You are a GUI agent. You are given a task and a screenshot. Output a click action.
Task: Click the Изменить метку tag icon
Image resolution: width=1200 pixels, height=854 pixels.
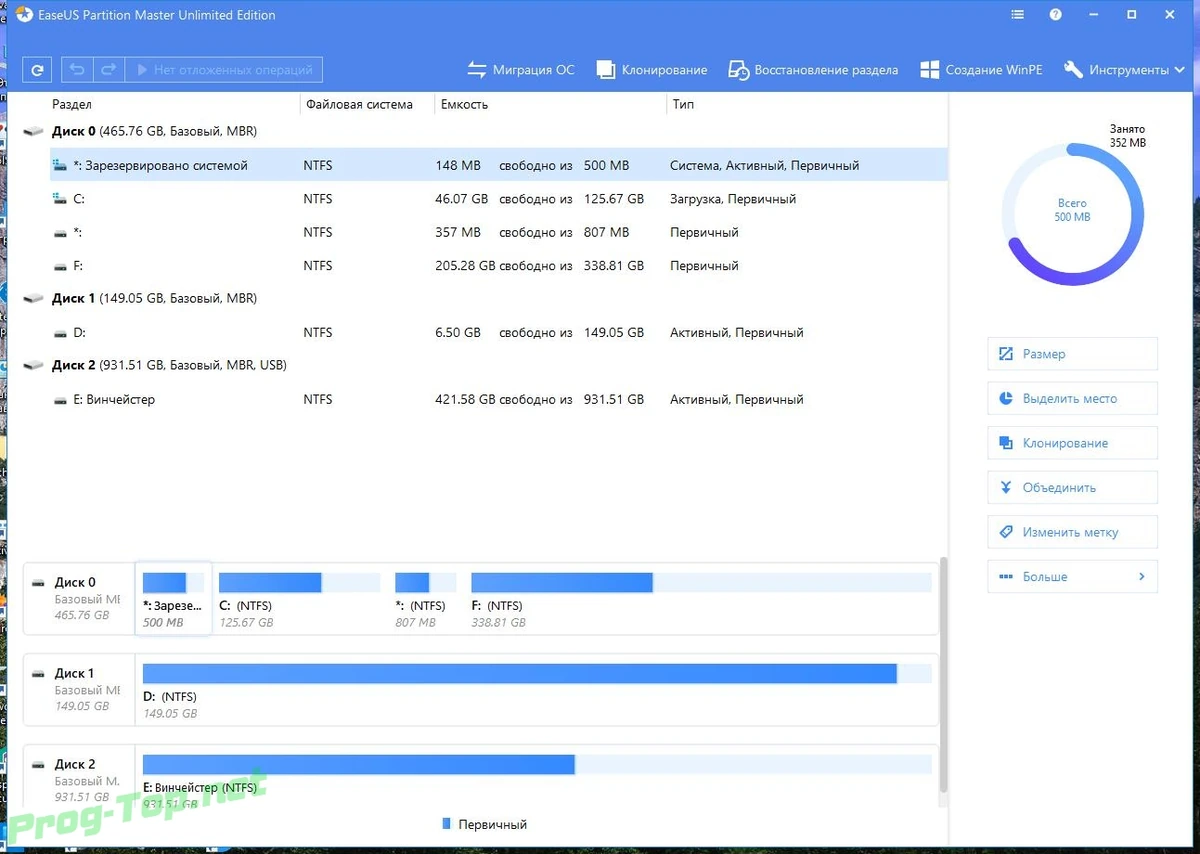pos(1006,532)
